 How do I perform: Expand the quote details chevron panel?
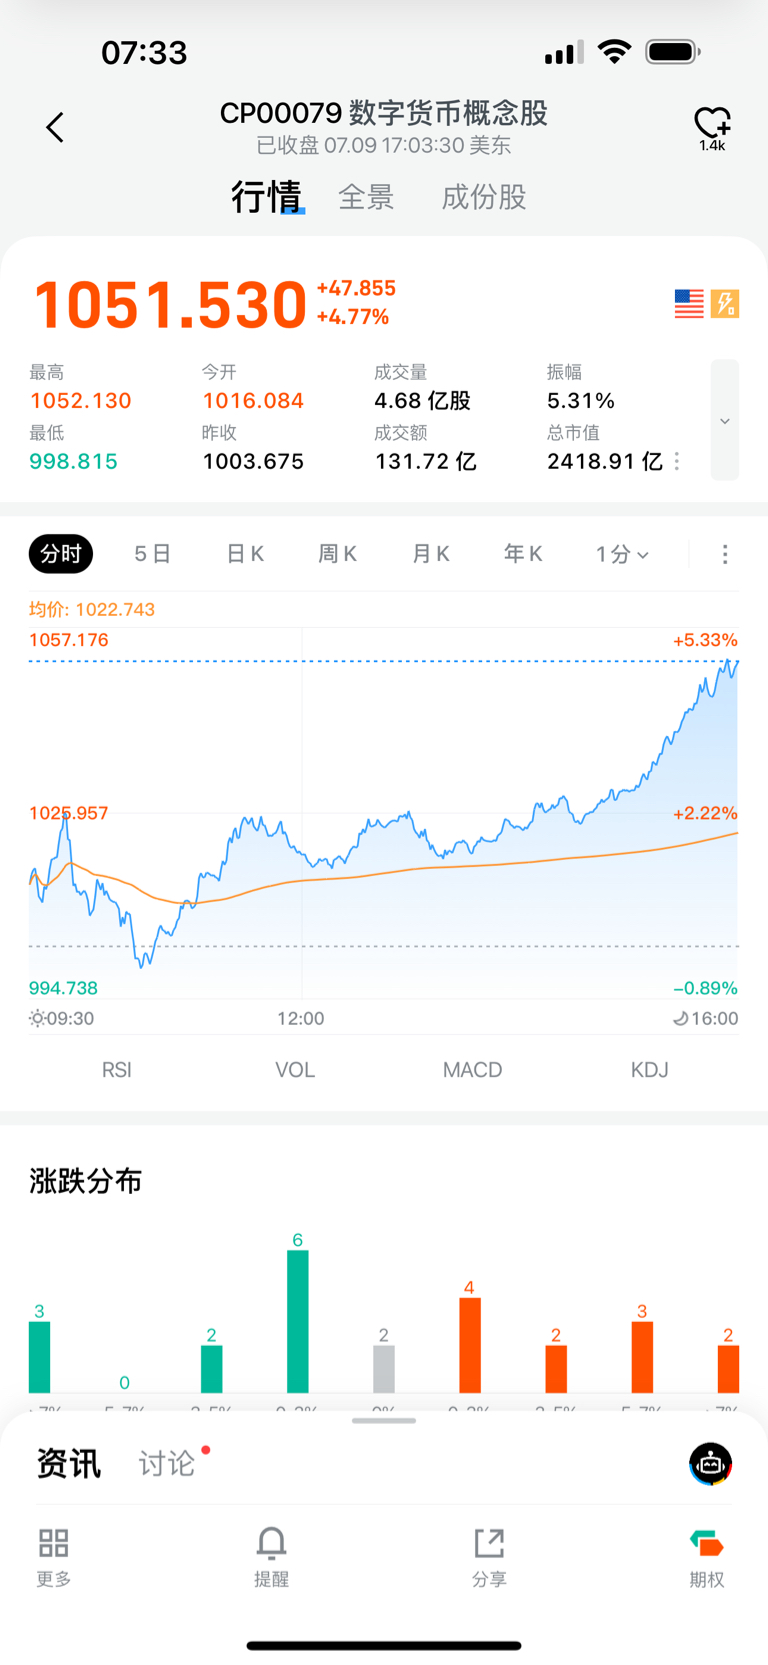[x=725, y=420]
